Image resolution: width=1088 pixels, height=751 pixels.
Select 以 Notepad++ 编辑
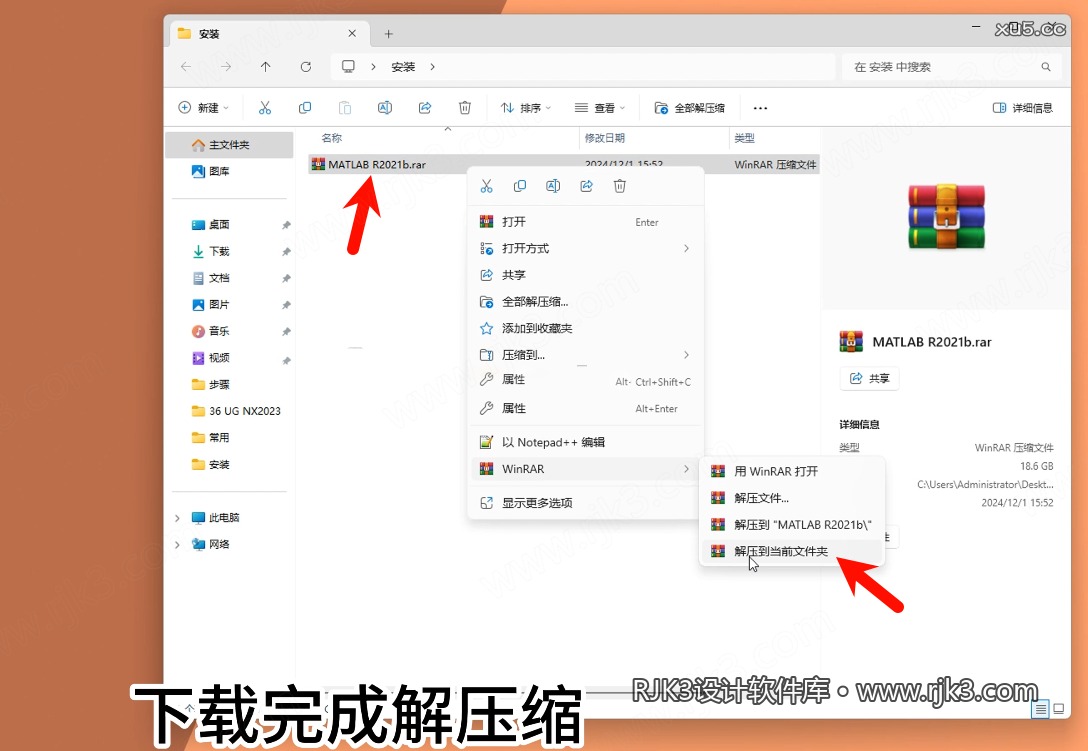(586, 442)
